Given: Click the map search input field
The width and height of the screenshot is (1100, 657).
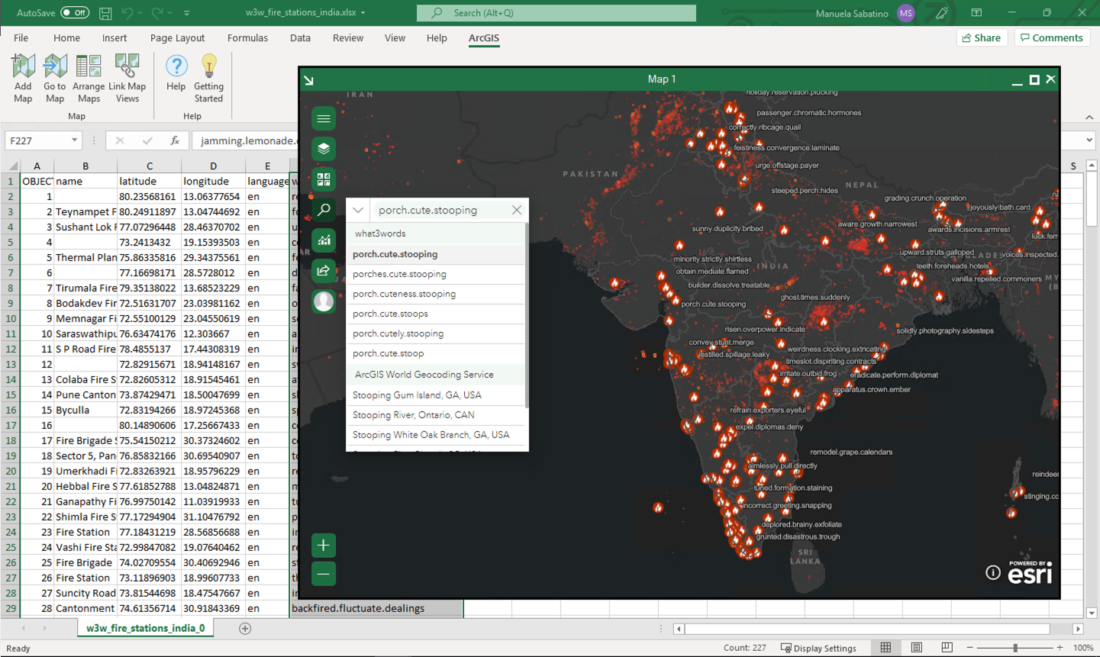Looking at the screenshot, I should point(438,210).
